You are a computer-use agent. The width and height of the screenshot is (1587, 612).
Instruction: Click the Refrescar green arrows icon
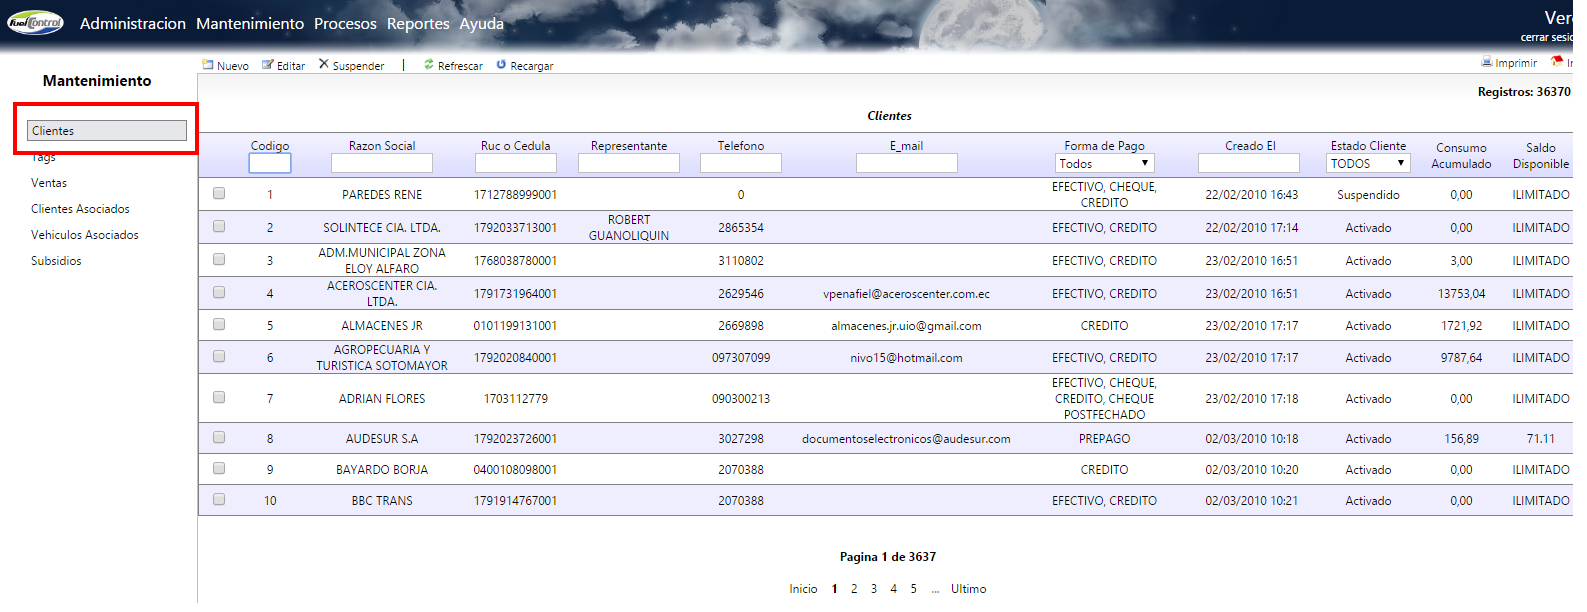tap(429, 64)
